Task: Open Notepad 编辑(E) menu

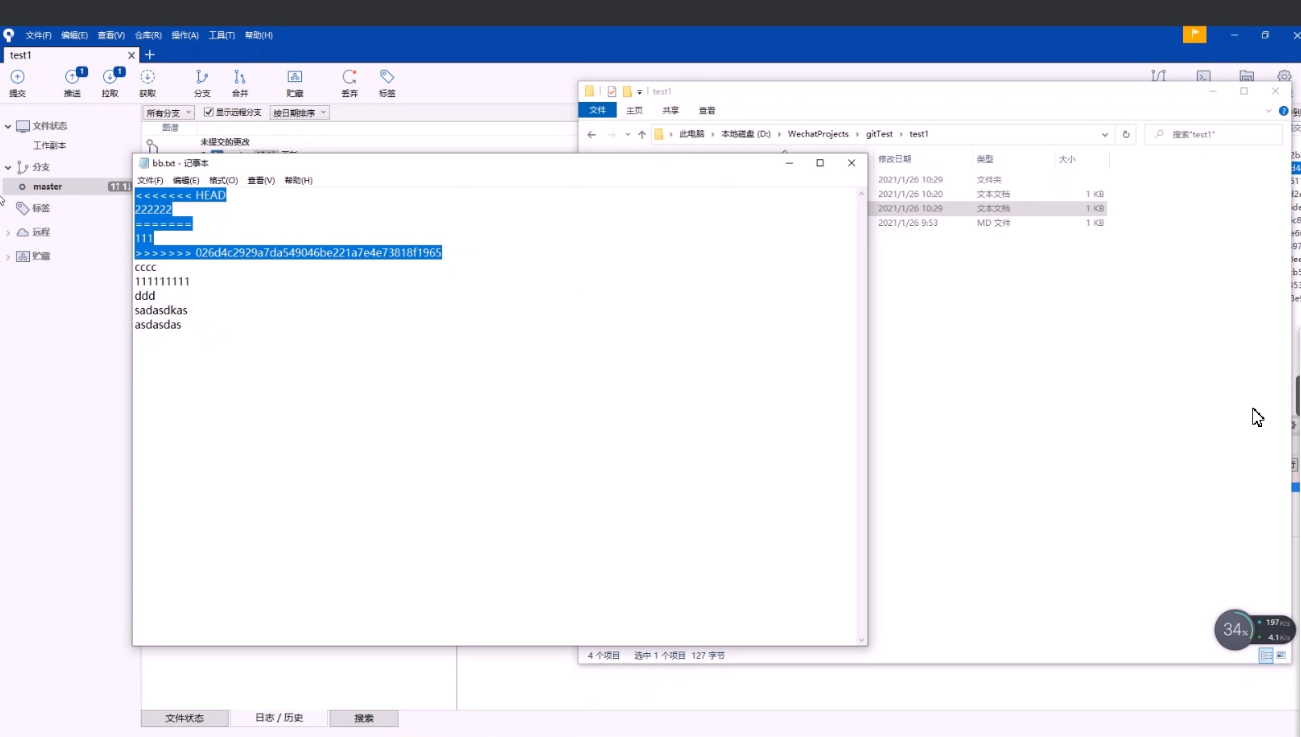Action: [186, 181]
